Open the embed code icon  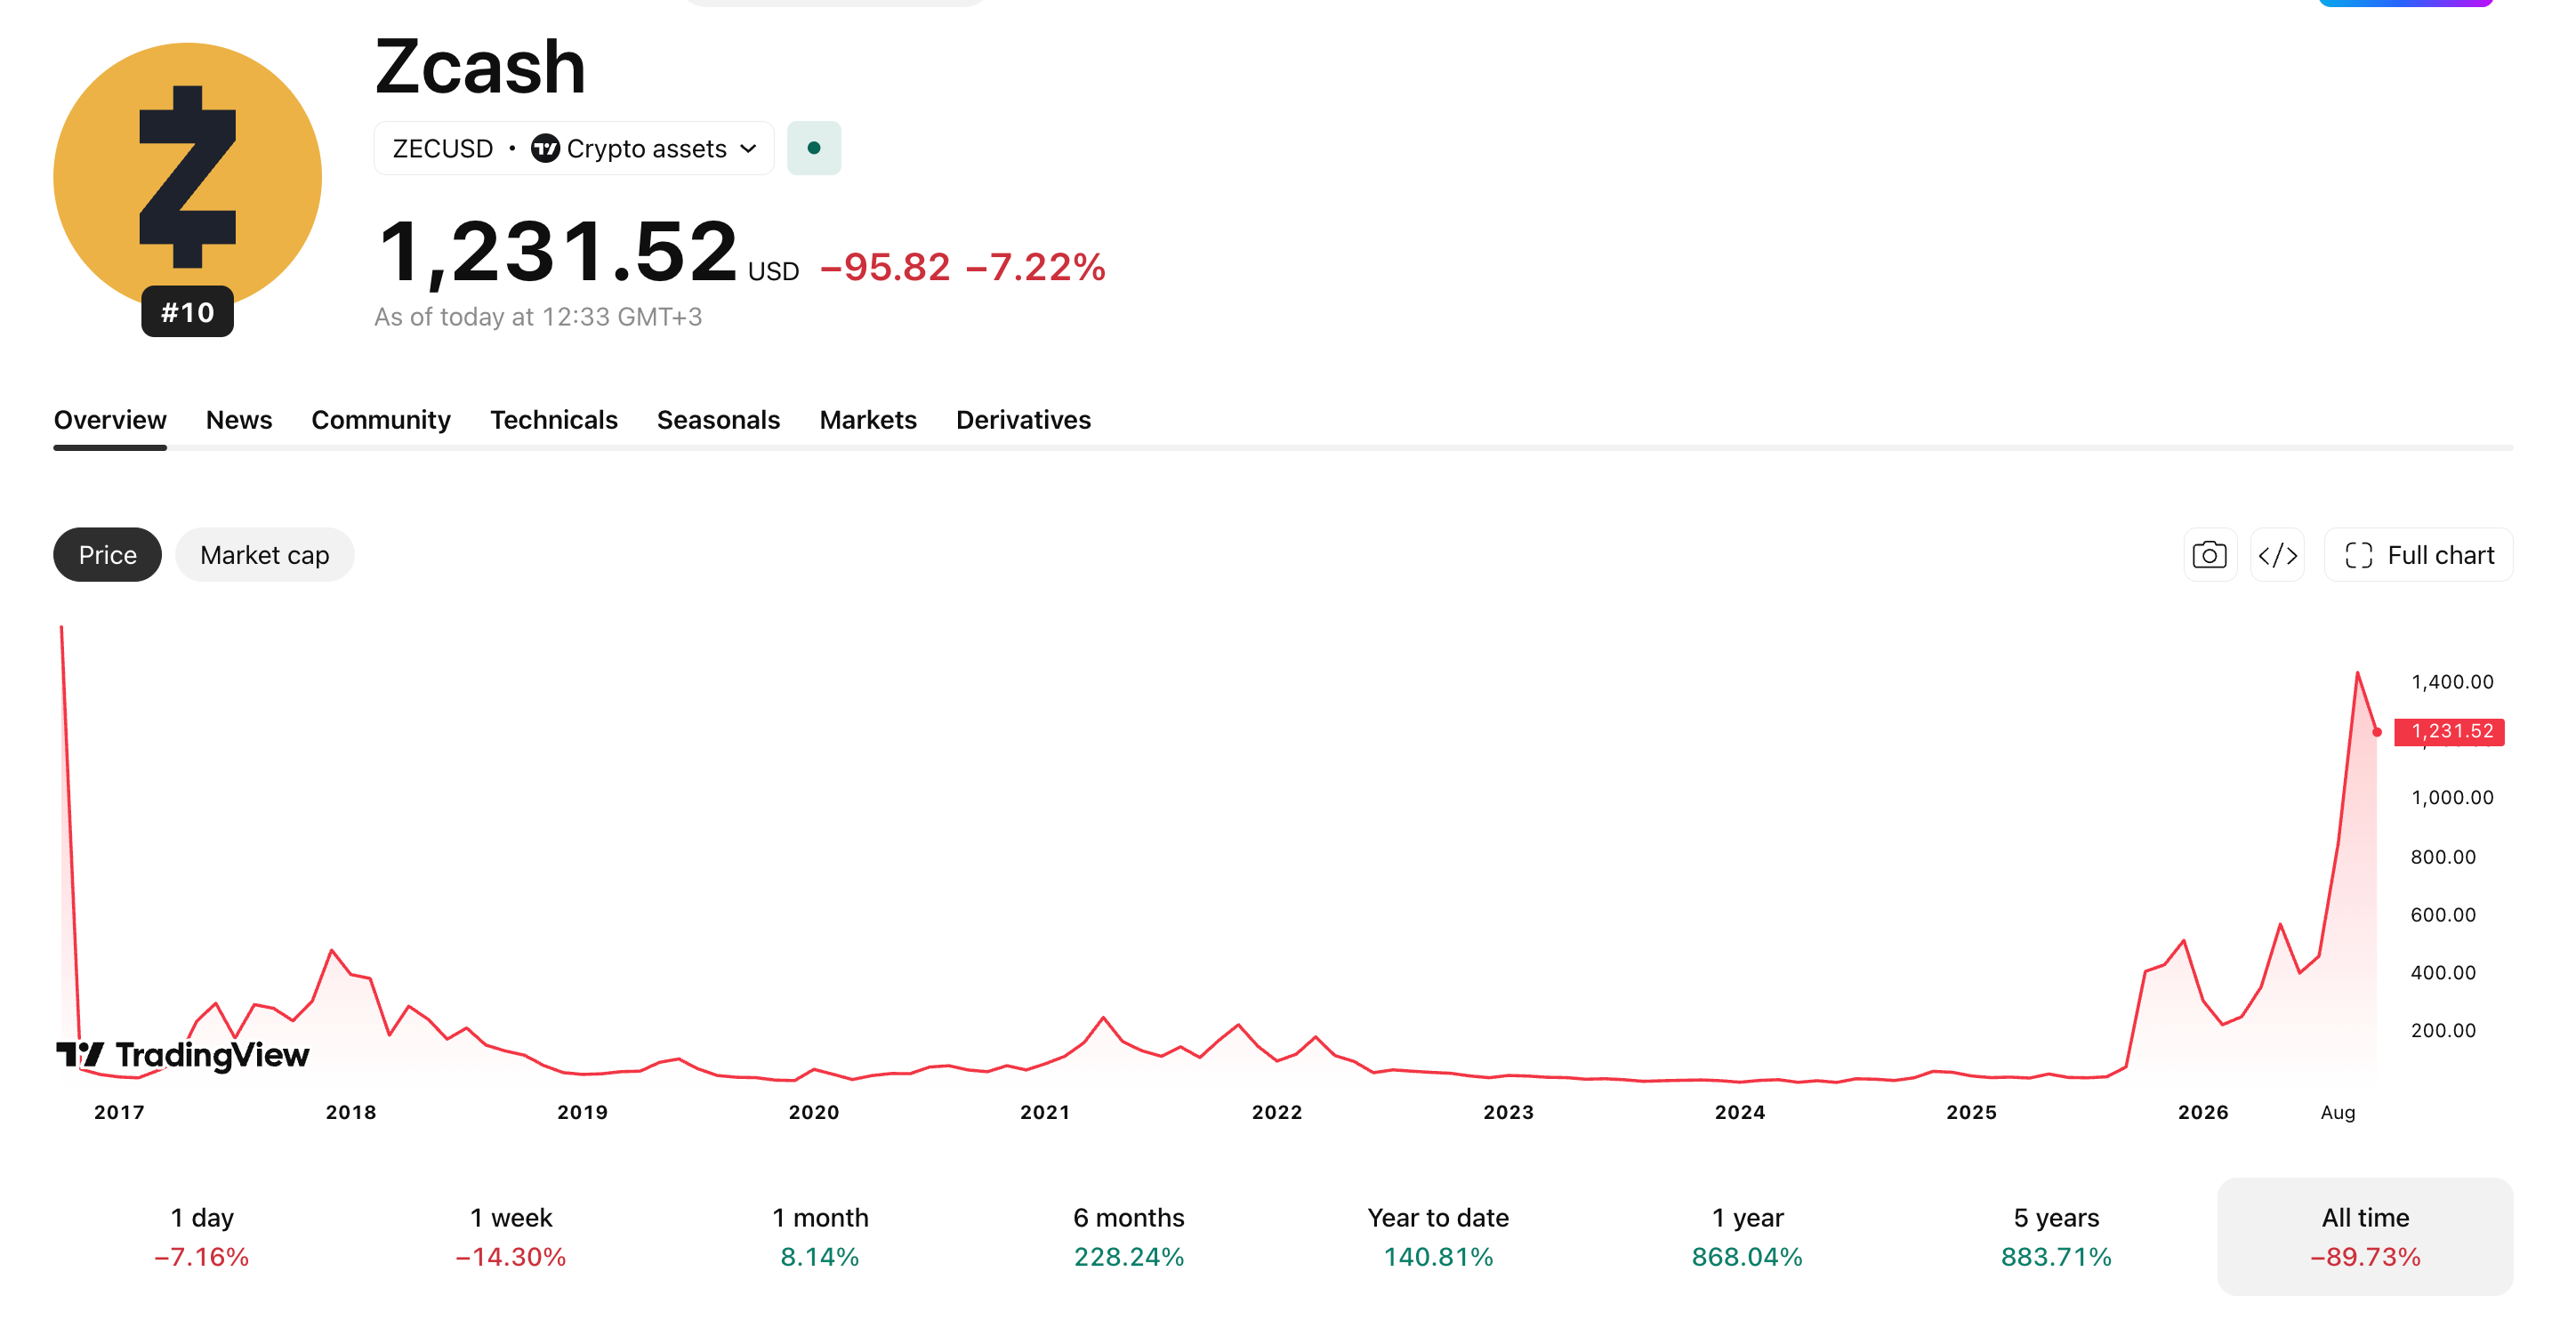point(2277,555)
